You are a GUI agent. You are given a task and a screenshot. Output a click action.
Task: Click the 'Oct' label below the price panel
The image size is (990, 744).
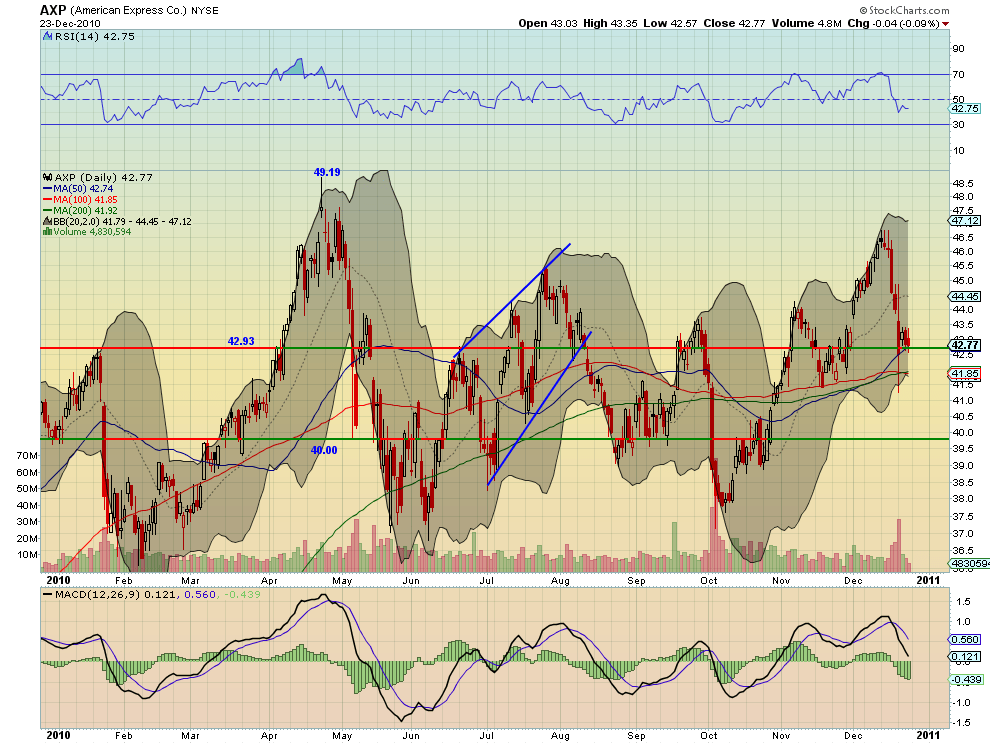point(708,580)
